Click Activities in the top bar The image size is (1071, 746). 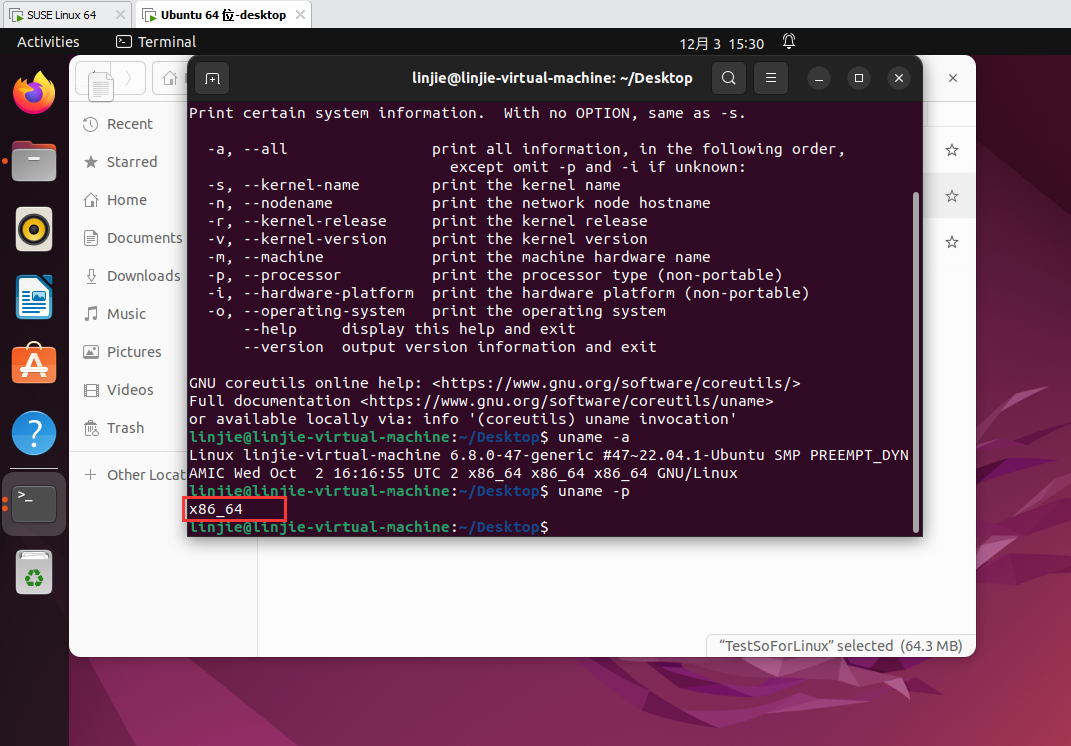coord(48,42)
